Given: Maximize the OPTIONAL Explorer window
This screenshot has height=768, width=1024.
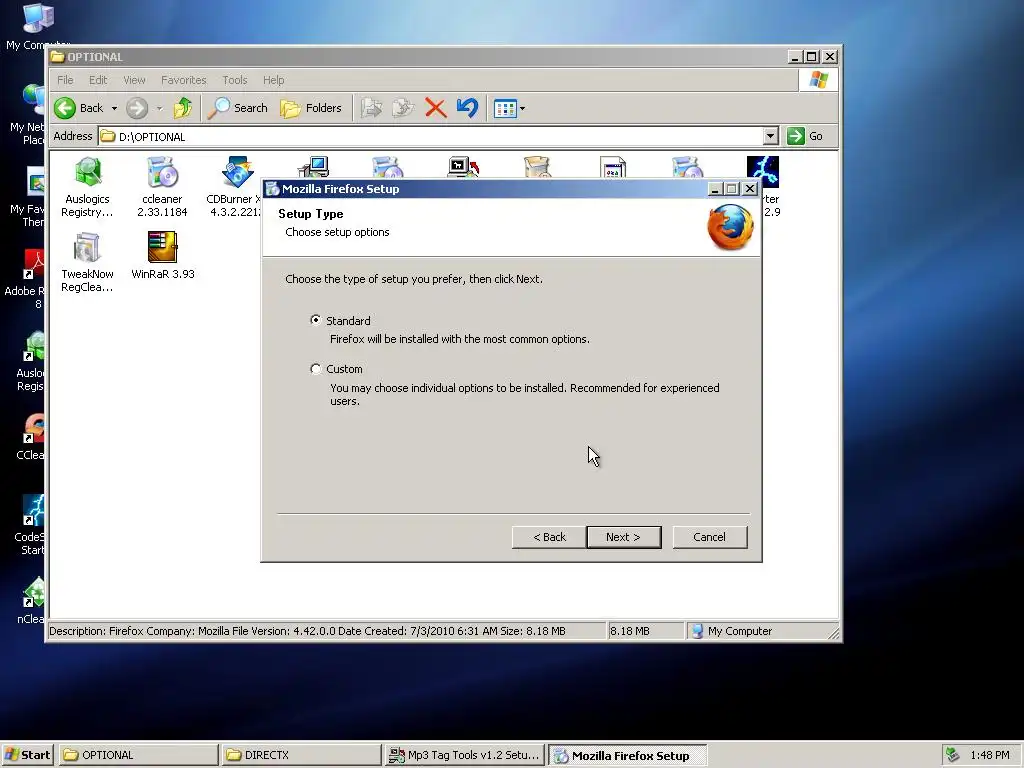Looking at the screenshot, I should point(812,57).
